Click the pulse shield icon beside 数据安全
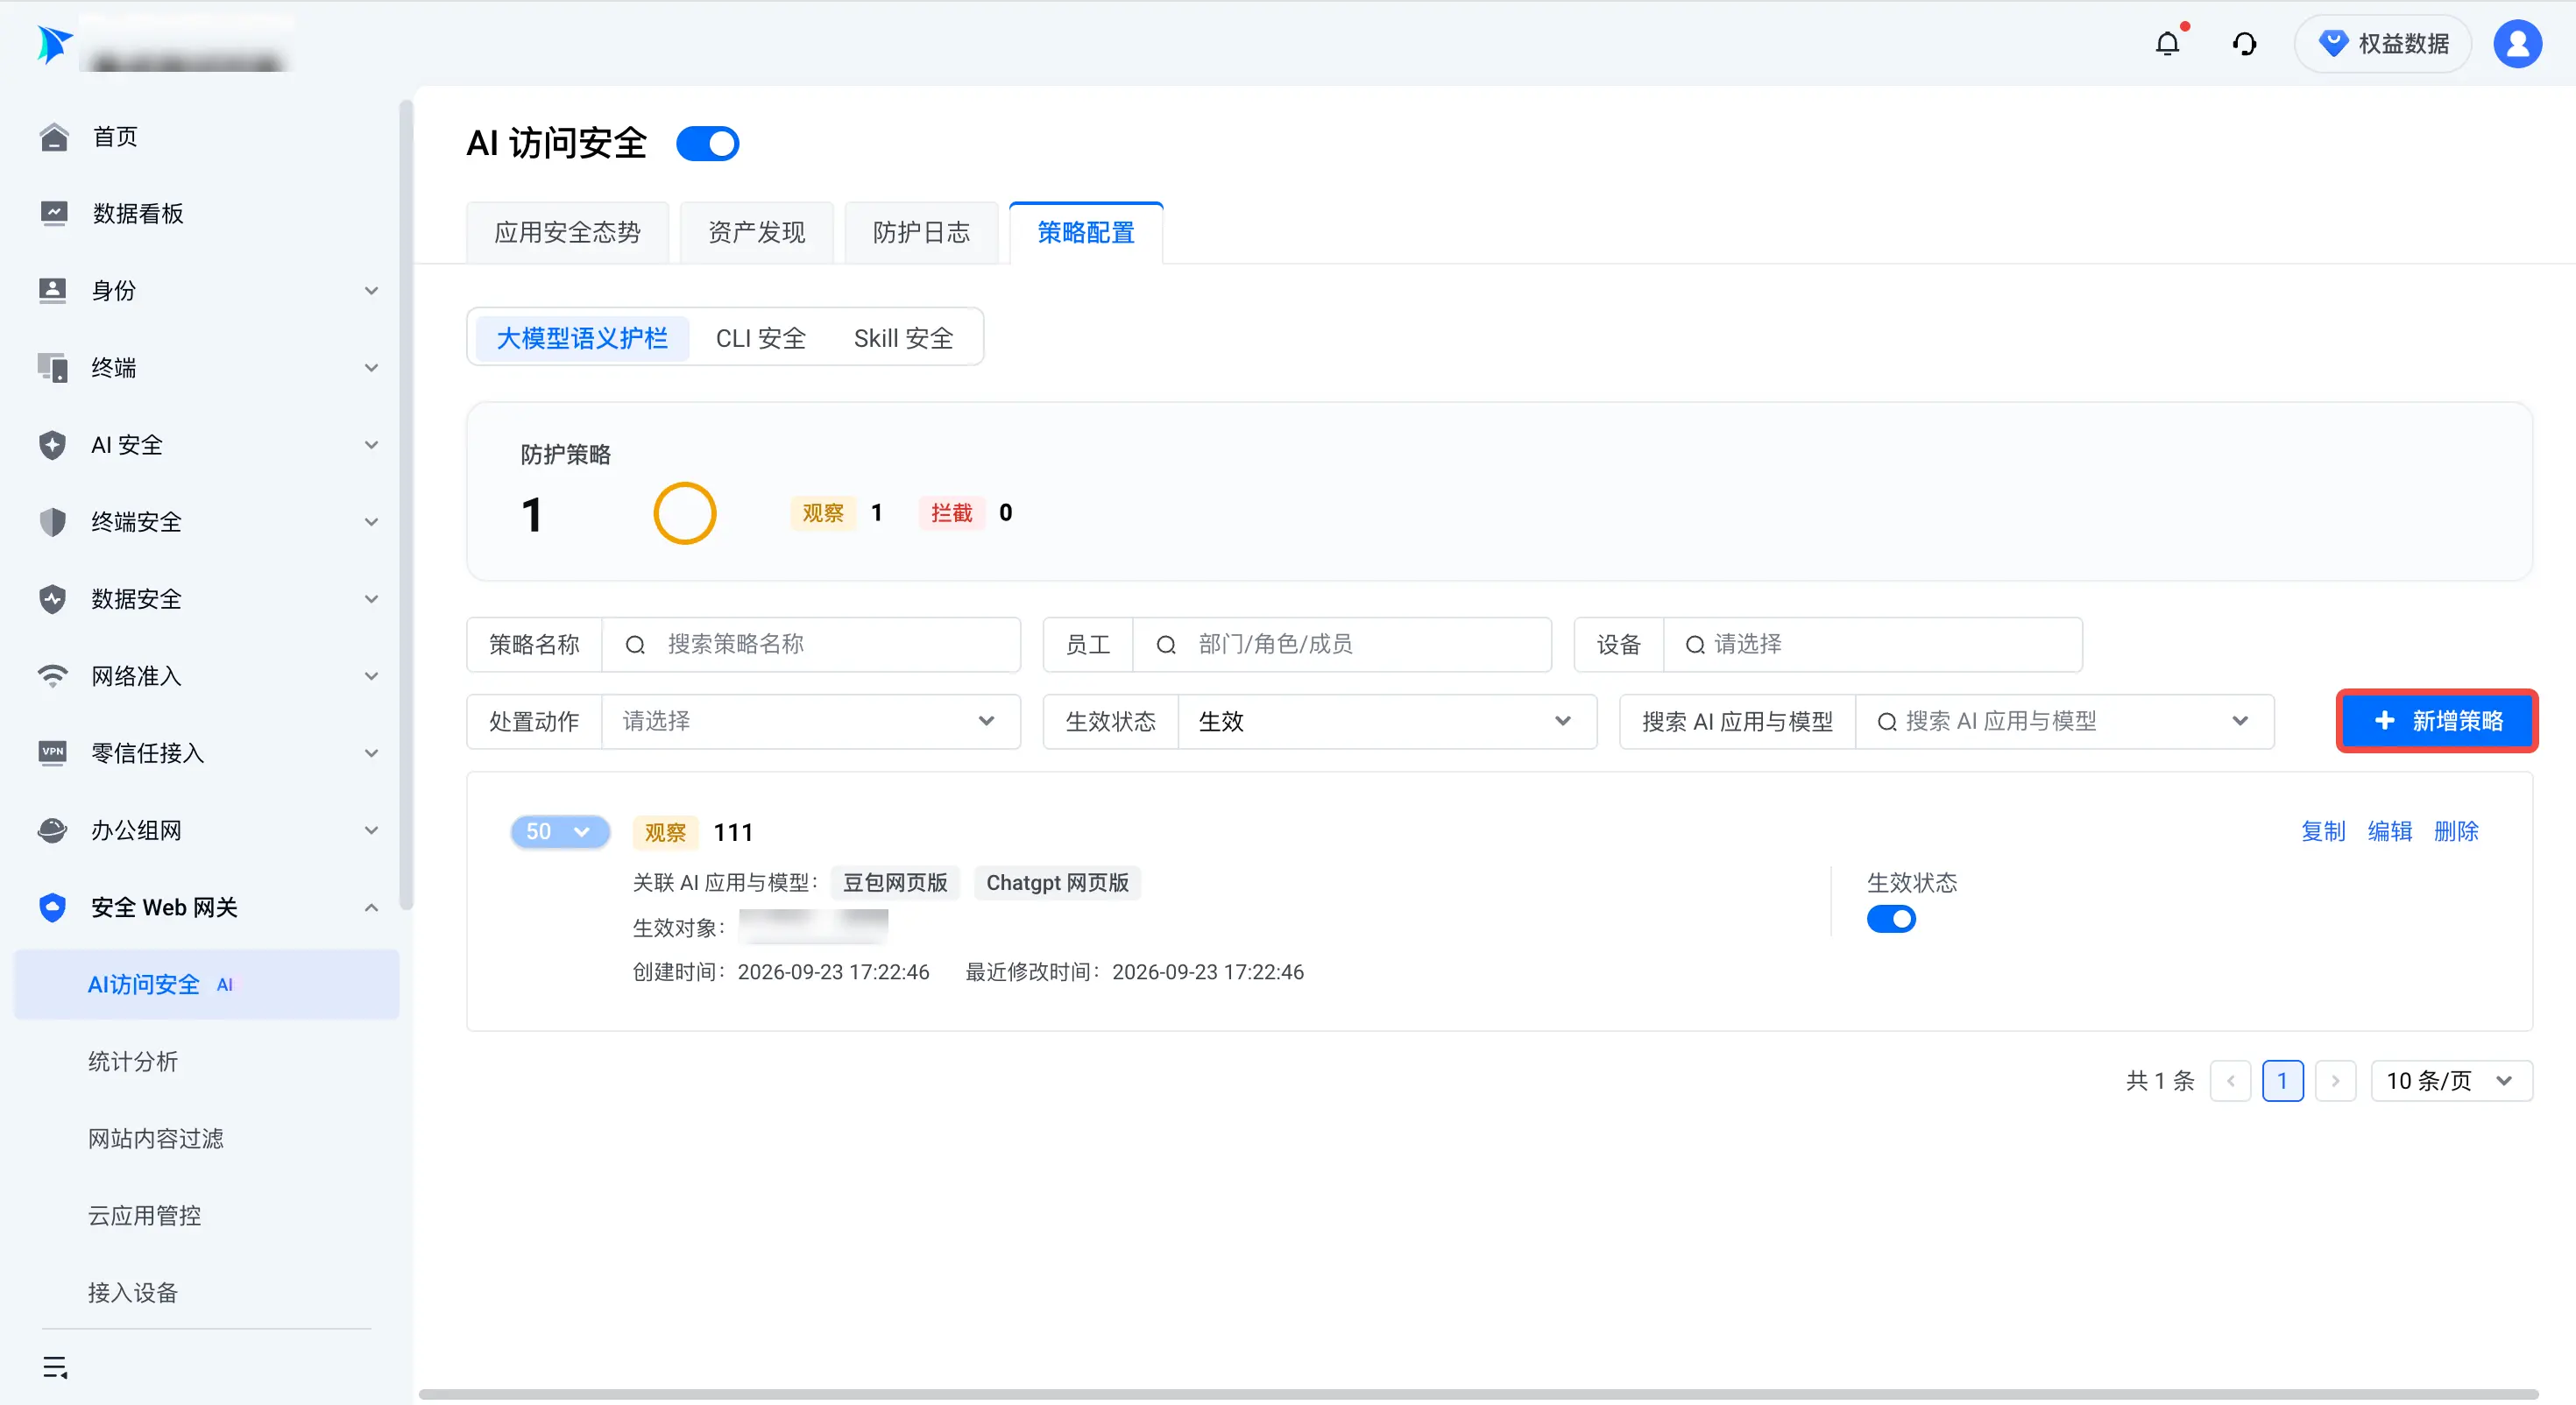The image size is (2576, 1405). (x=53, y=599)
